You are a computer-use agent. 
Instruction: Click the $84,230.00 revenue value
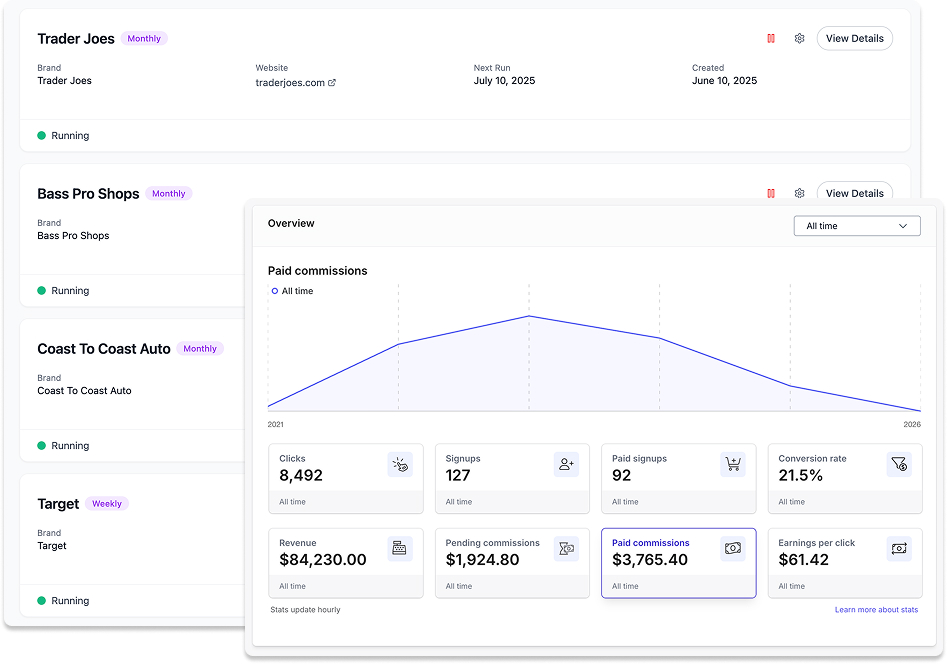coord(323,560)
